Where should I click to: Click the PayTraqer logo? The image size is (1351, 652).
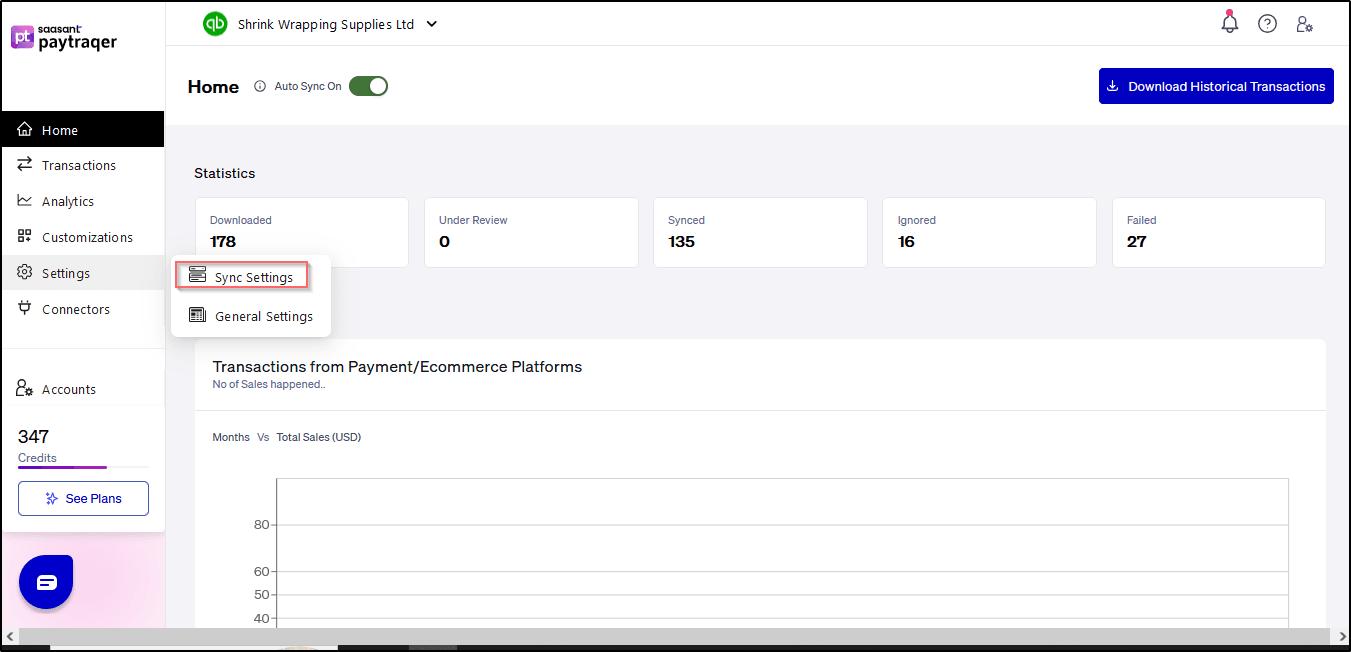click(64, 38)
